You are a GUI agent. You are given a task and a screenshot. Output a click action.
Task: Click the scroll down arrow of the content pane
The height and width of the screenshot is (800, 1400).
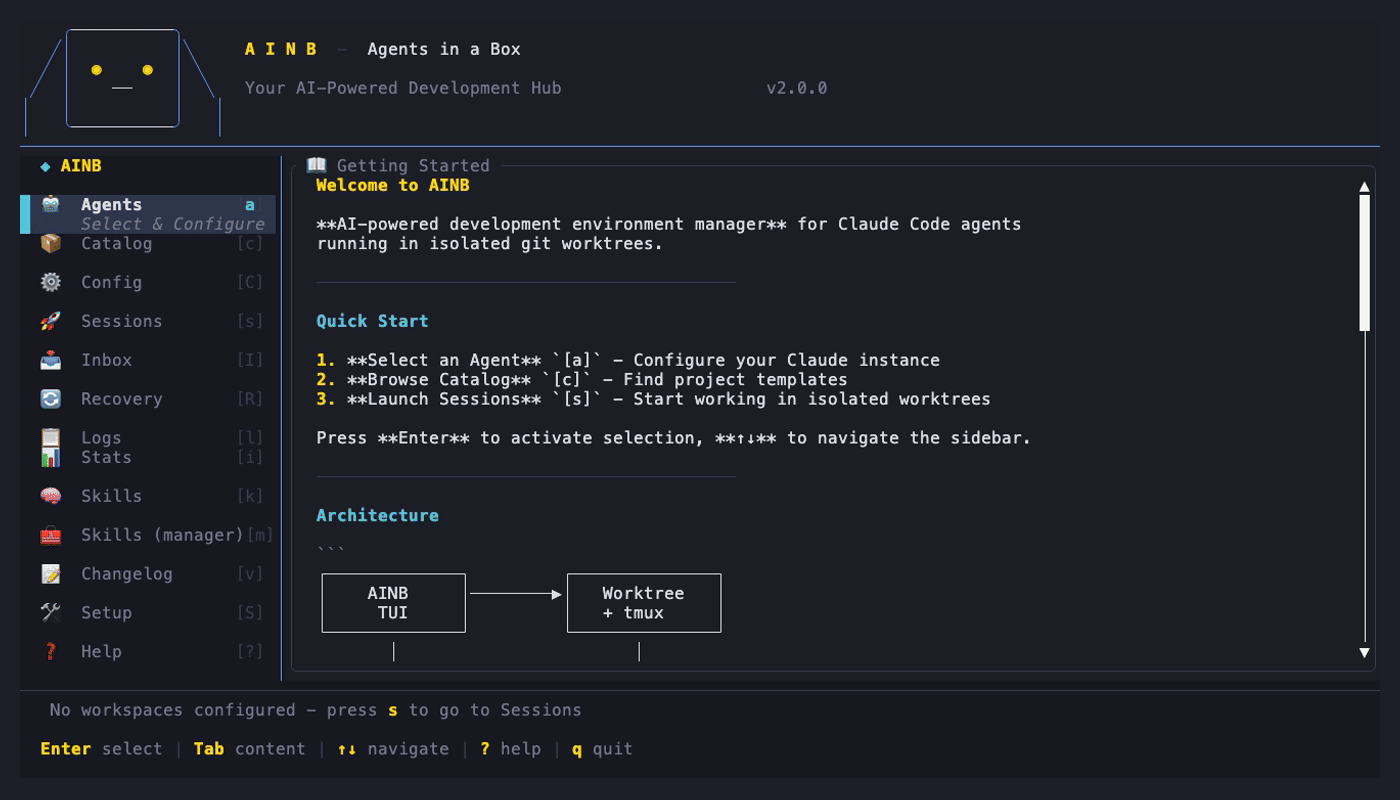coord(1364,652)
